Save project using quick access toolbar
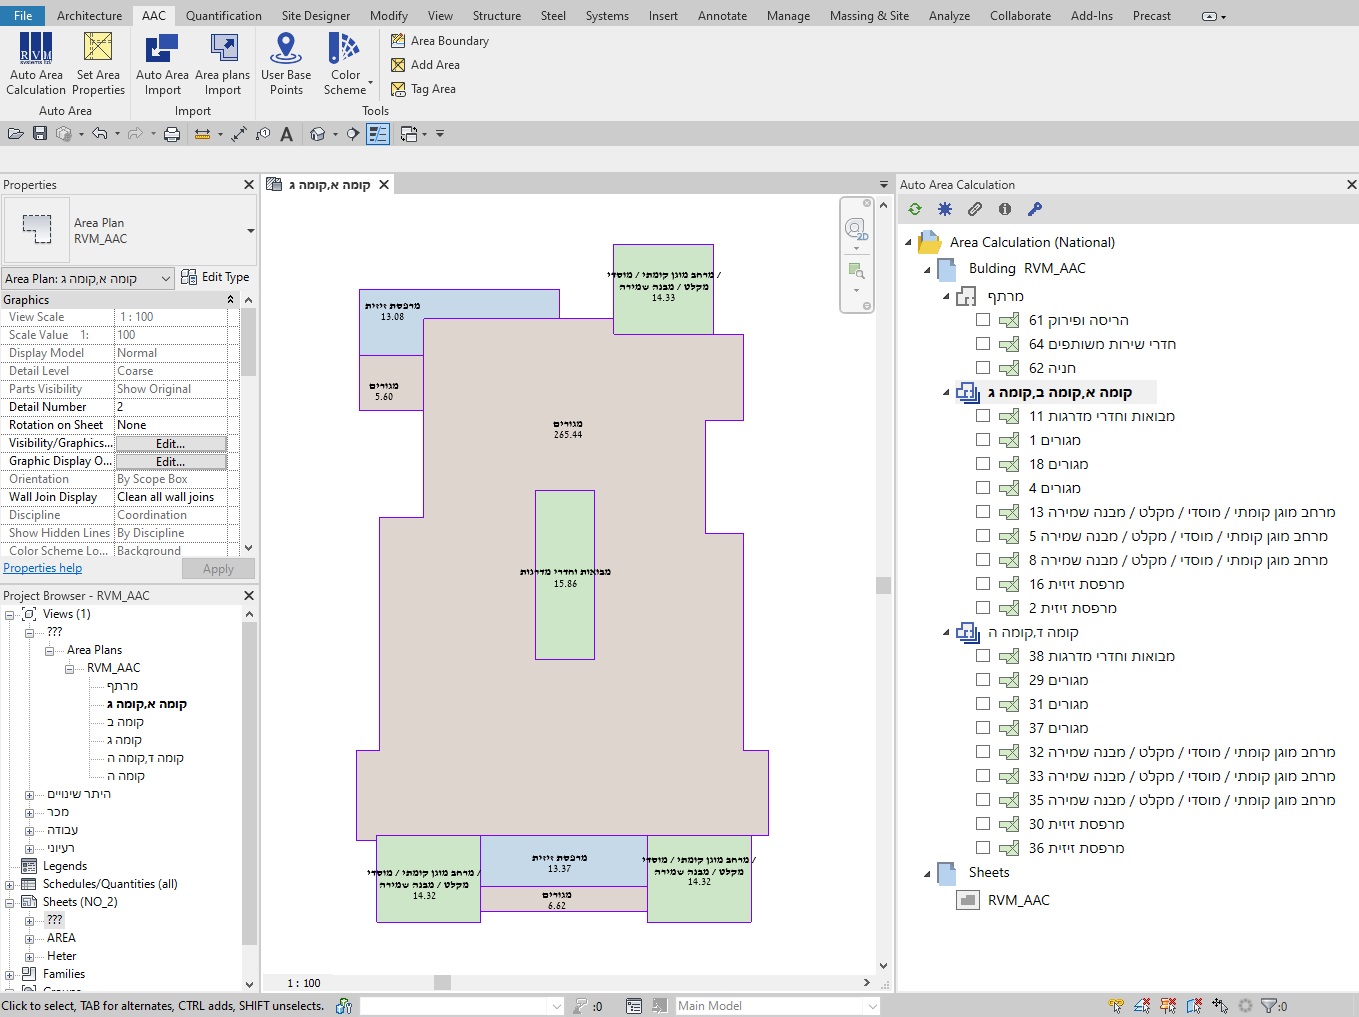The image size is (1359, 1017). 40,134
